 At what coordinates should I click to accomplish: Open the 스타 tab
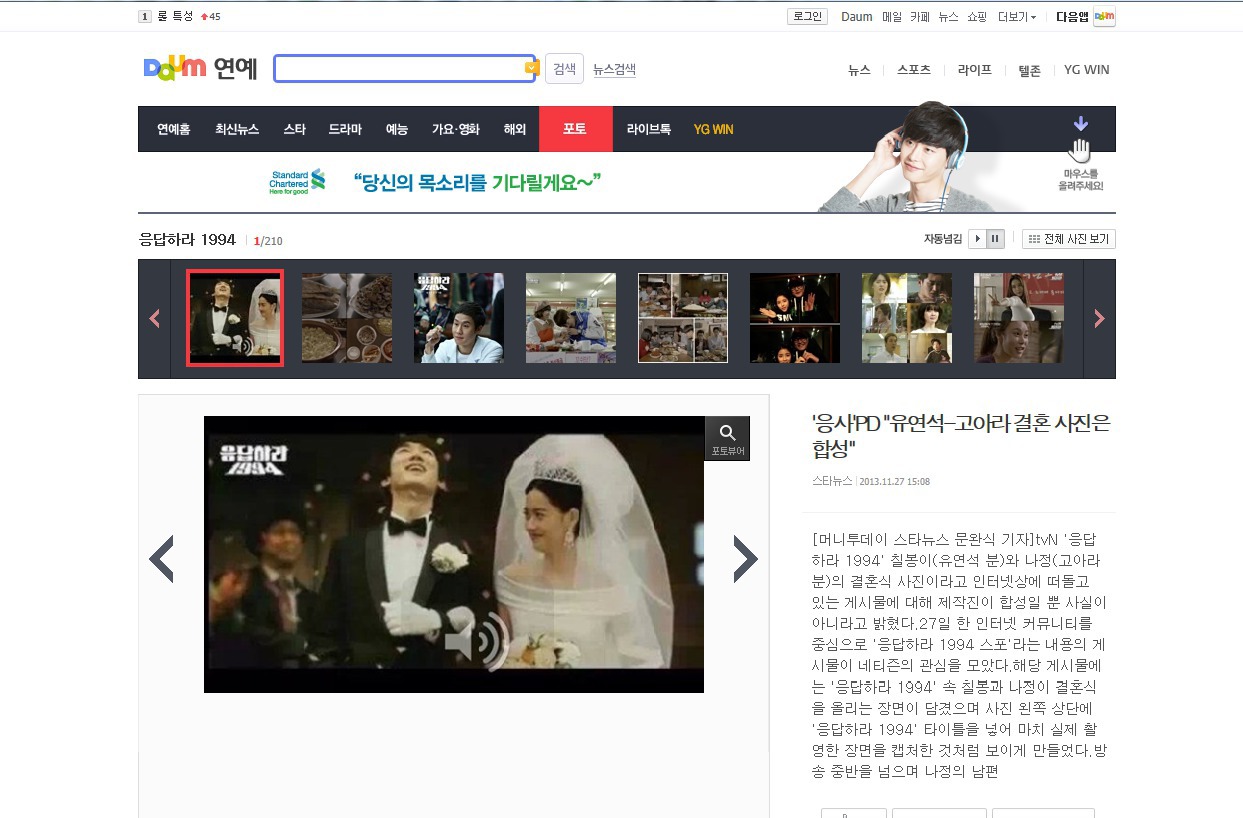(x=294, y=129)
